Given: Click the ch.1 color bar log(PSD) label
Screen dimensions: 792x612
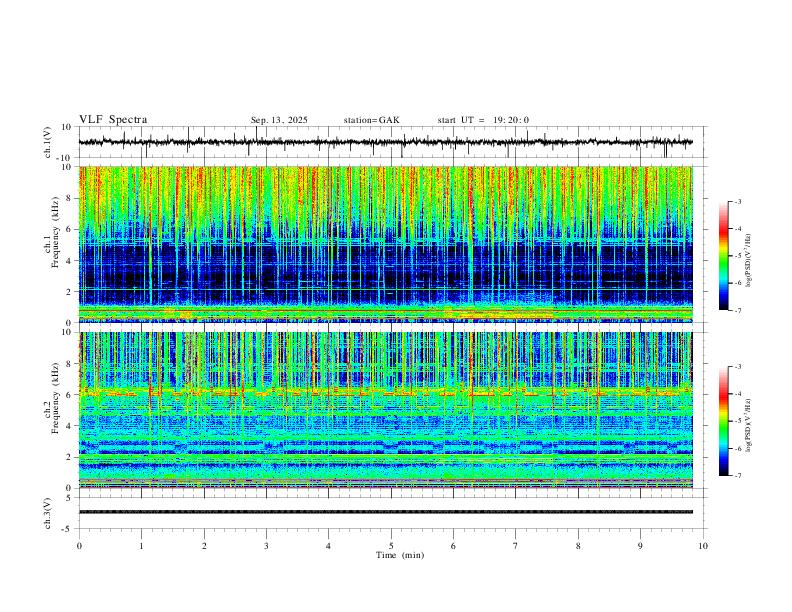Looking at the screenshot, I should pyautogui.click(x=748, y=261).
